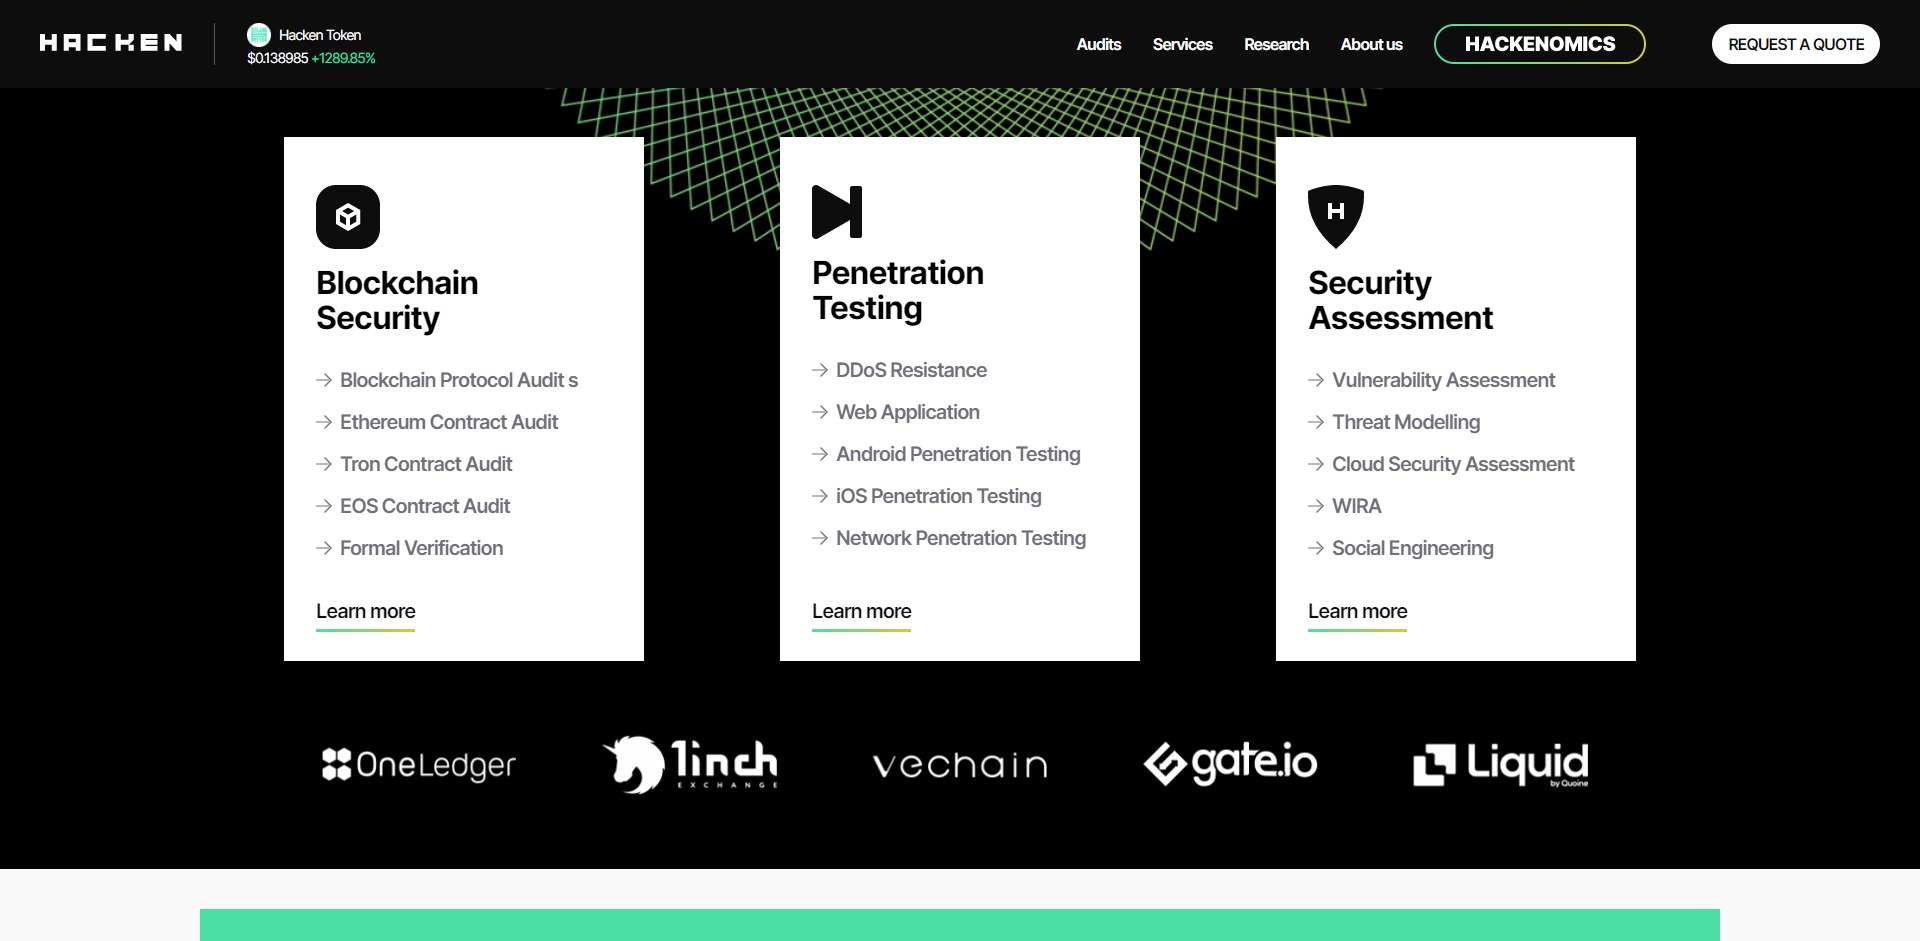Screen dimensions: 1920x941
Task: Open the WIRA link
Action: (1357, 506)
